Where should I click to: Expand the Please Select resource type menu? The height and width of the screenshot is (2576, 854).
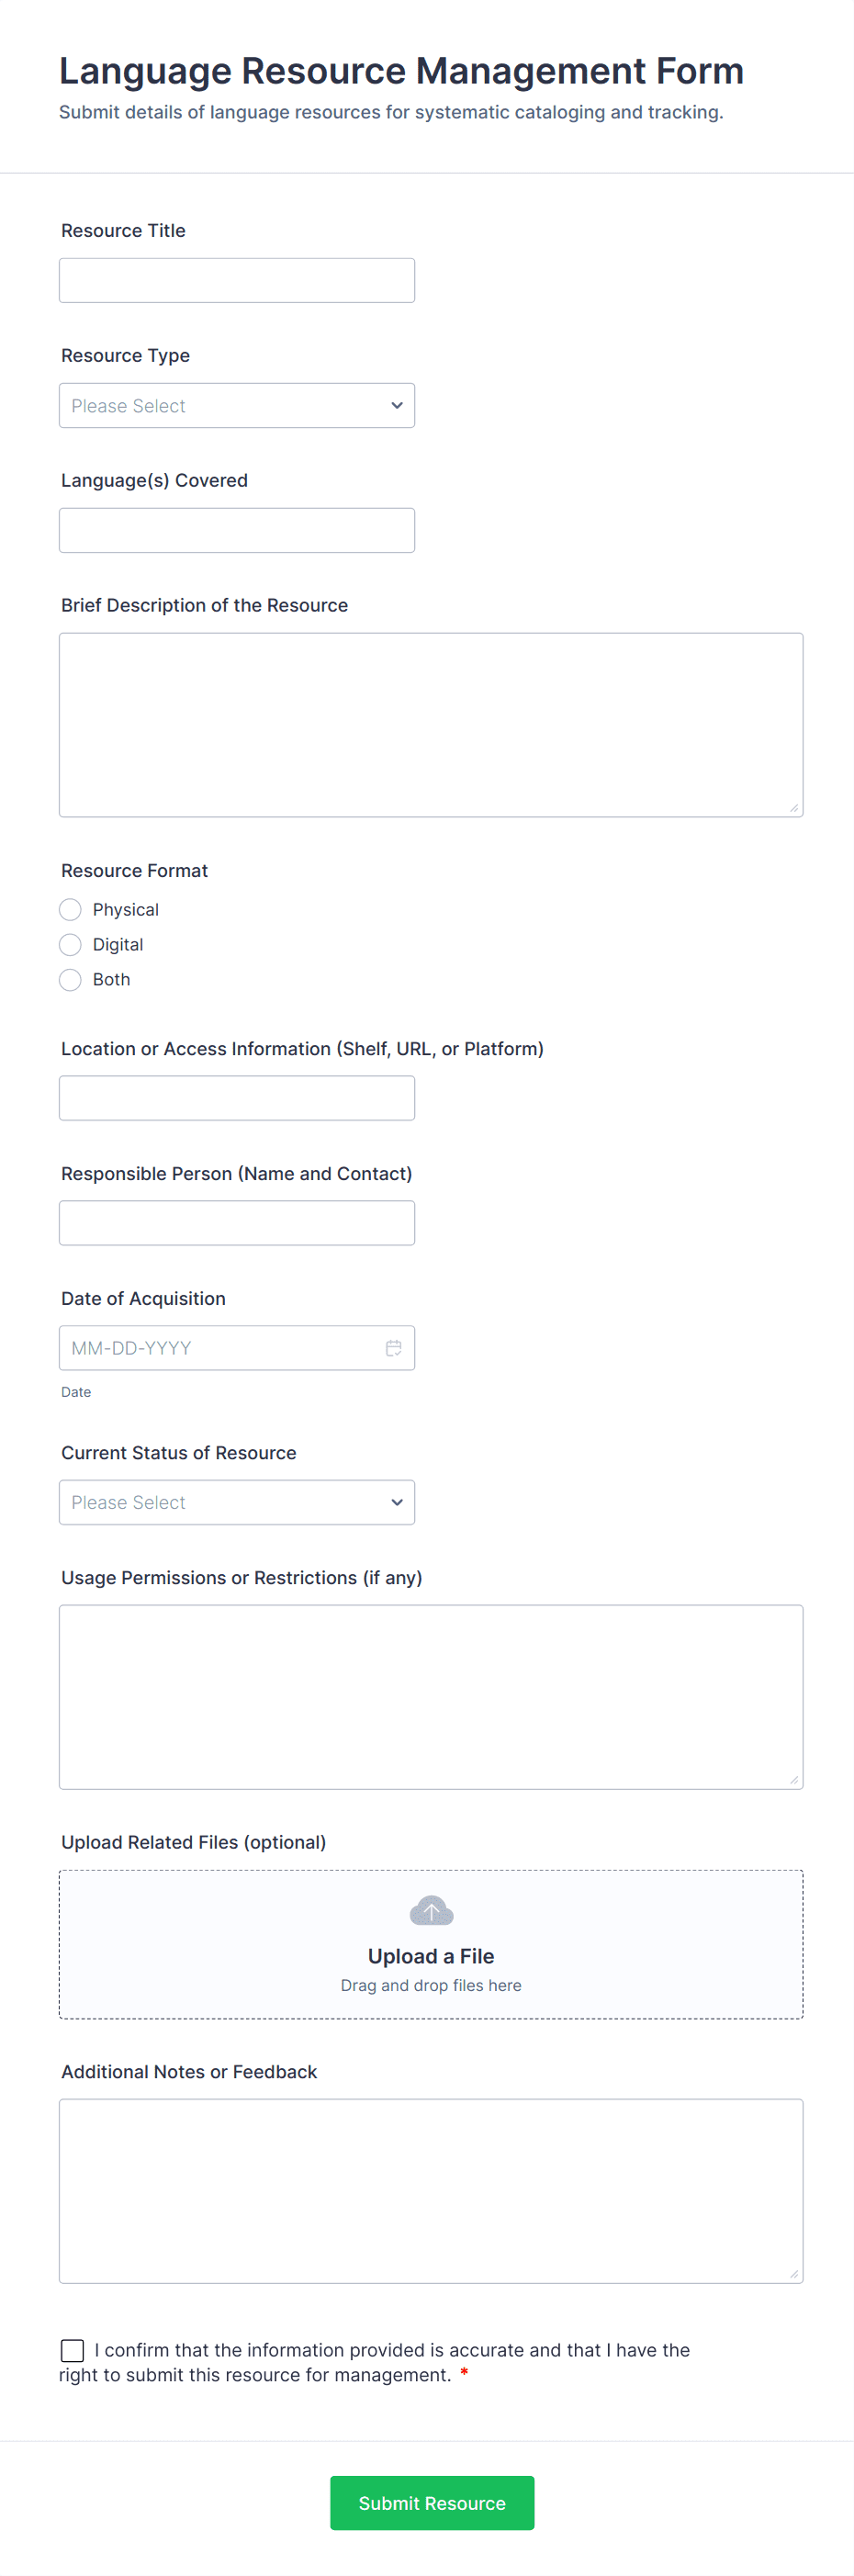(x=237, y=405)
